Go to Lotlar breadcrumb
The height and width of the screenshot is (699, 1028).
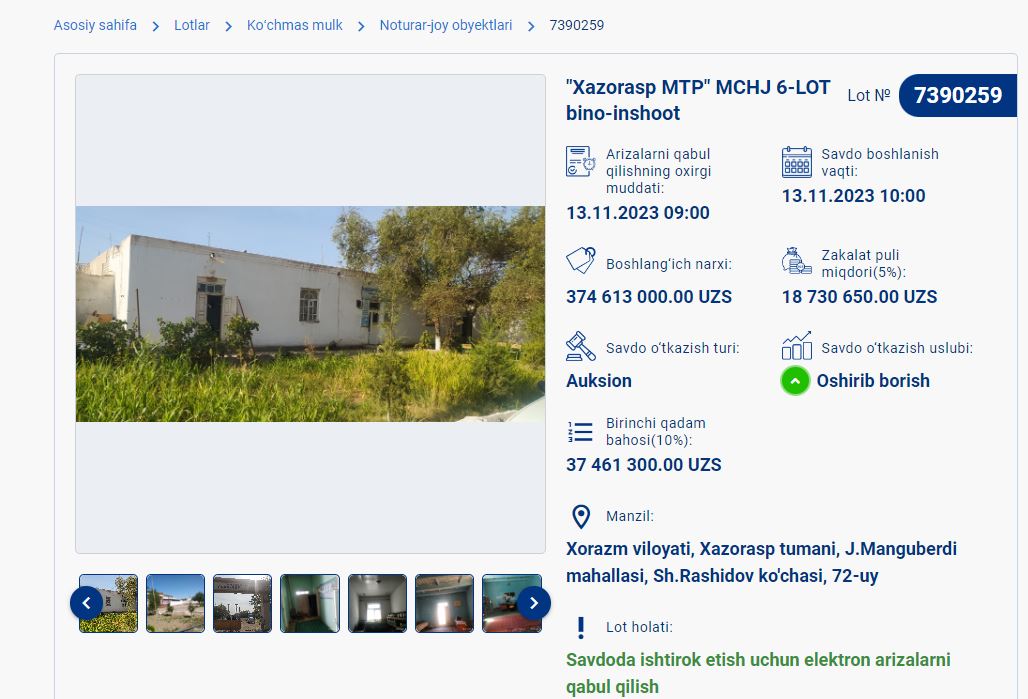[x=191, y=26]
